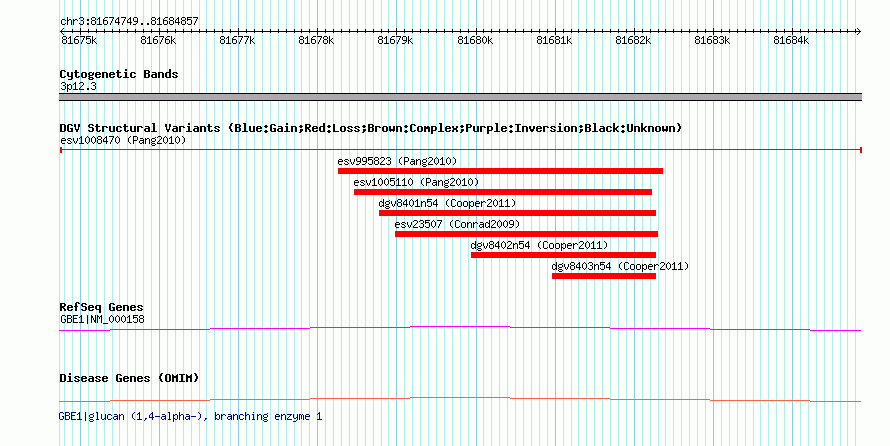Click the Disease Genes (OMIM) track title
890x446 pixels.
point(129,378)
